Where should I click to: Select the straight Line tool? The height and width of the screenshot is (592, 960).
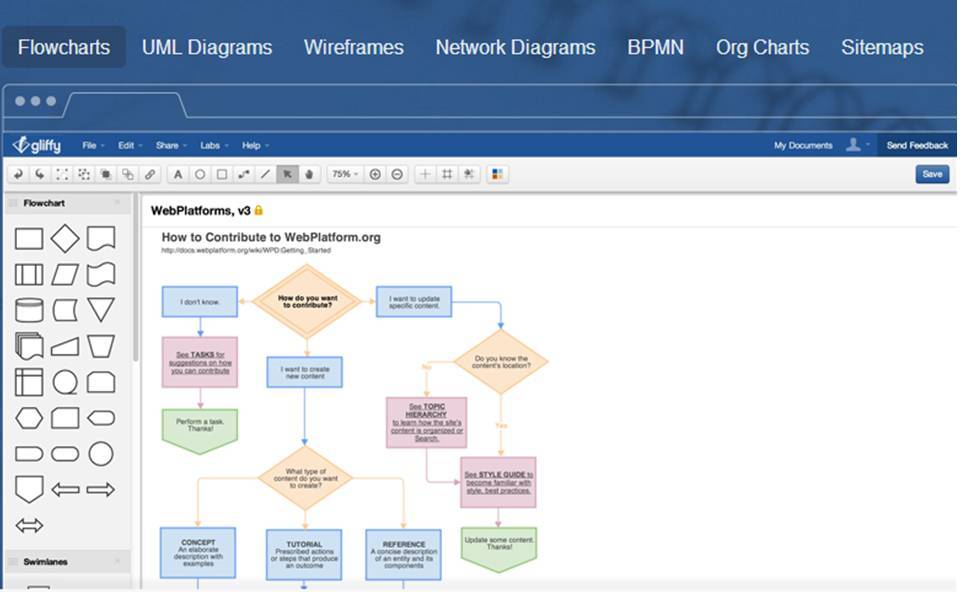point(265,174)
